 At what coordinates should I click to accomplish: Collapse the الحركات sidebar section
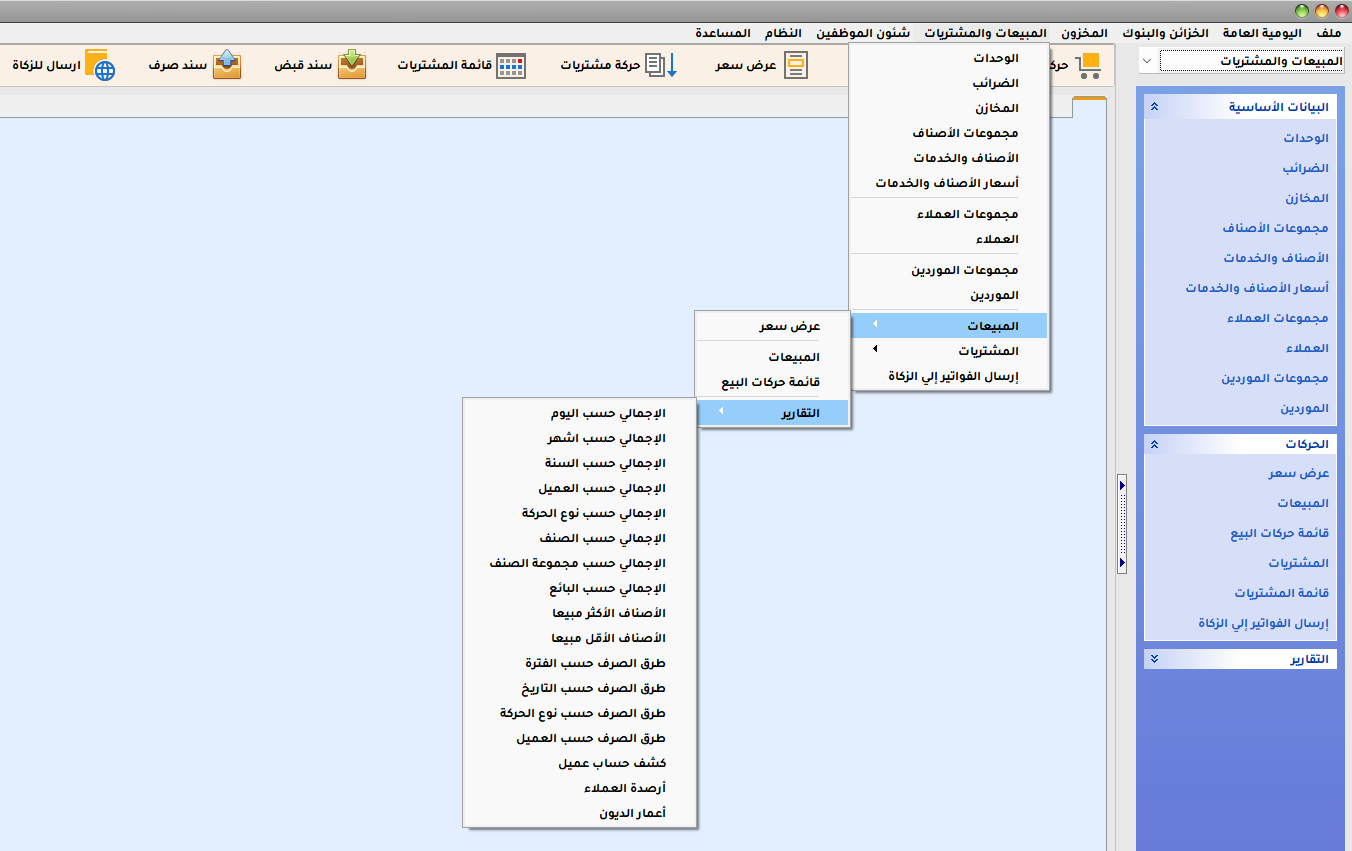[x=1155, y=444]
